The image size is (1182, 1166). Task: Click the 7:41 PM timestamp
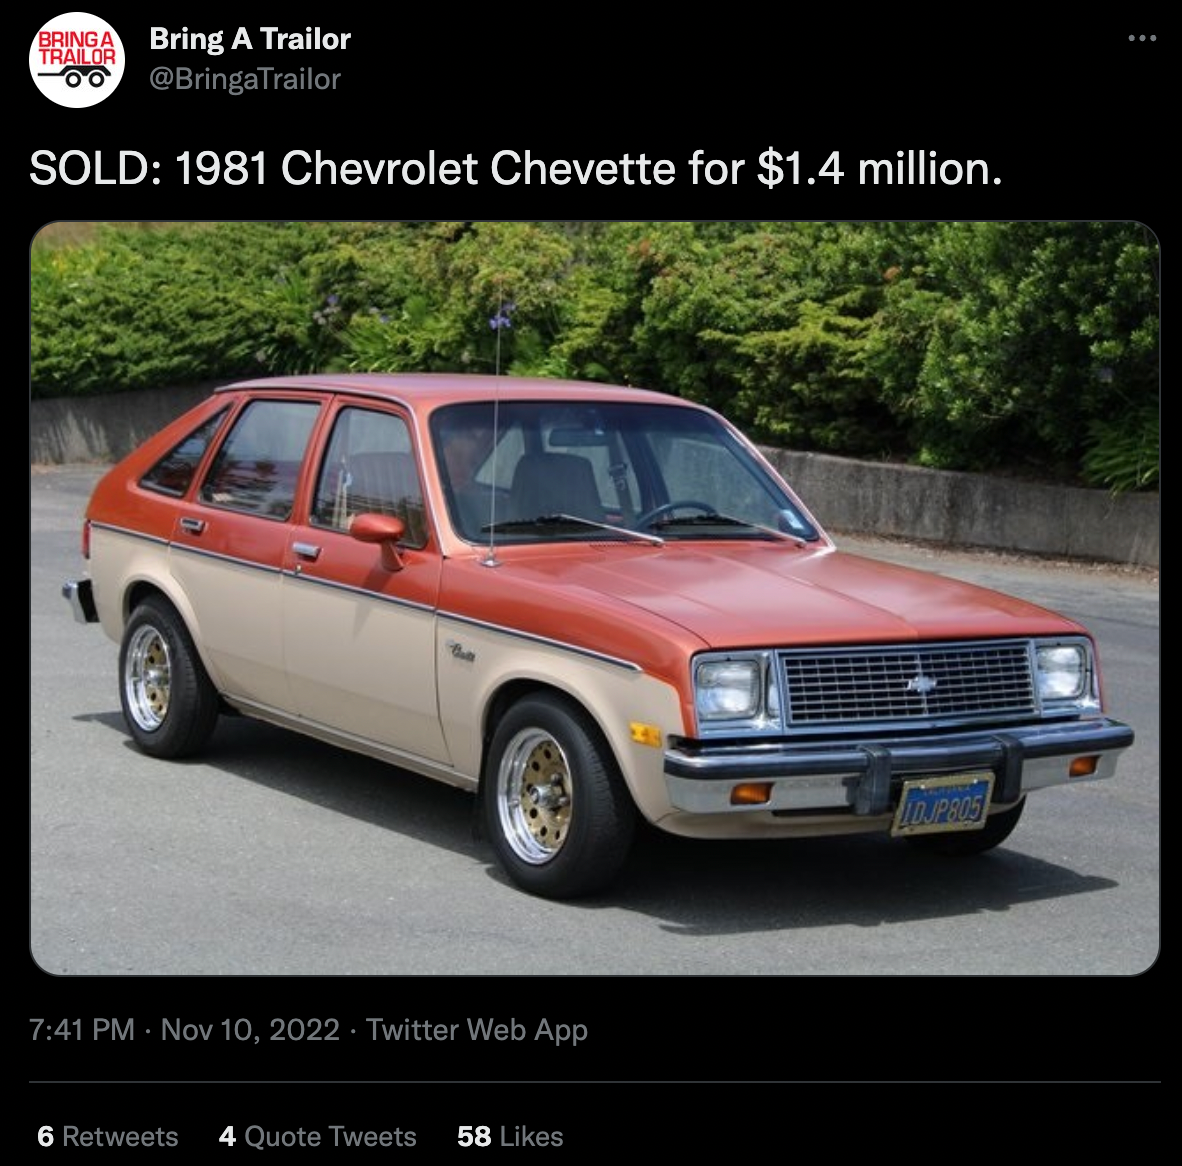[x=82, y=1029]
